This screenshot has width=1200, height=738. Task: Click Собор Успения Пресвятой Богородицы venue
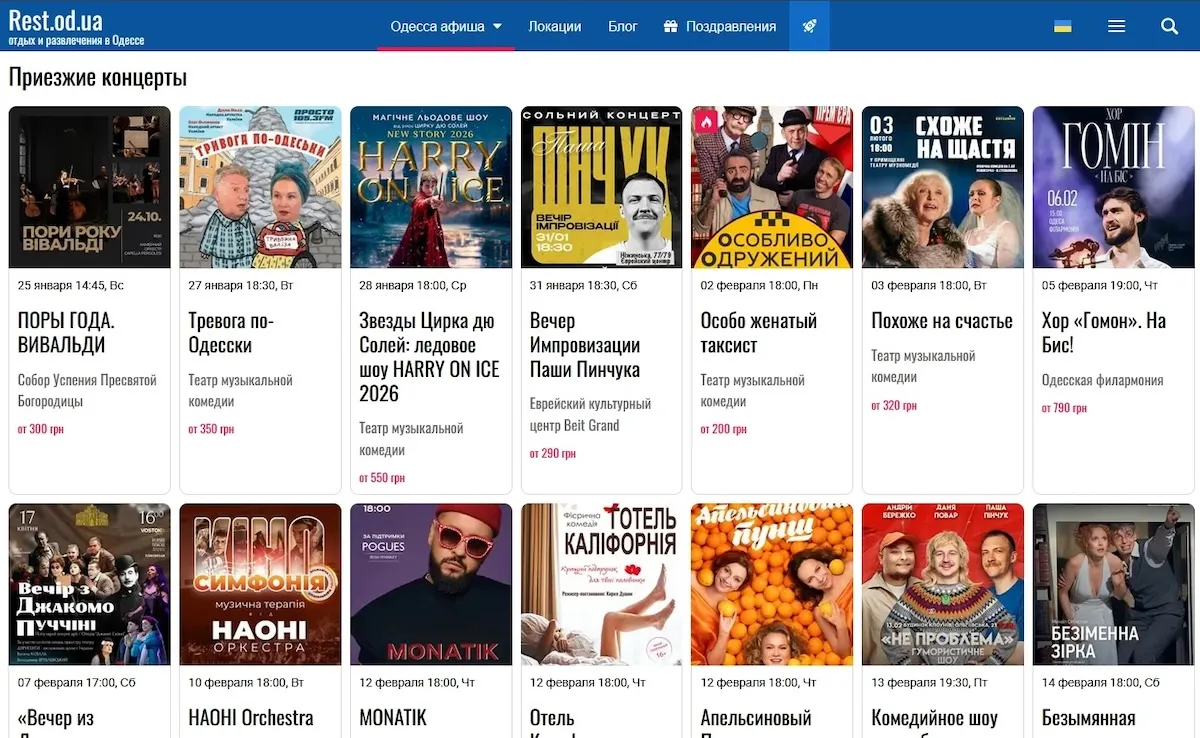(x=88, y=391)
